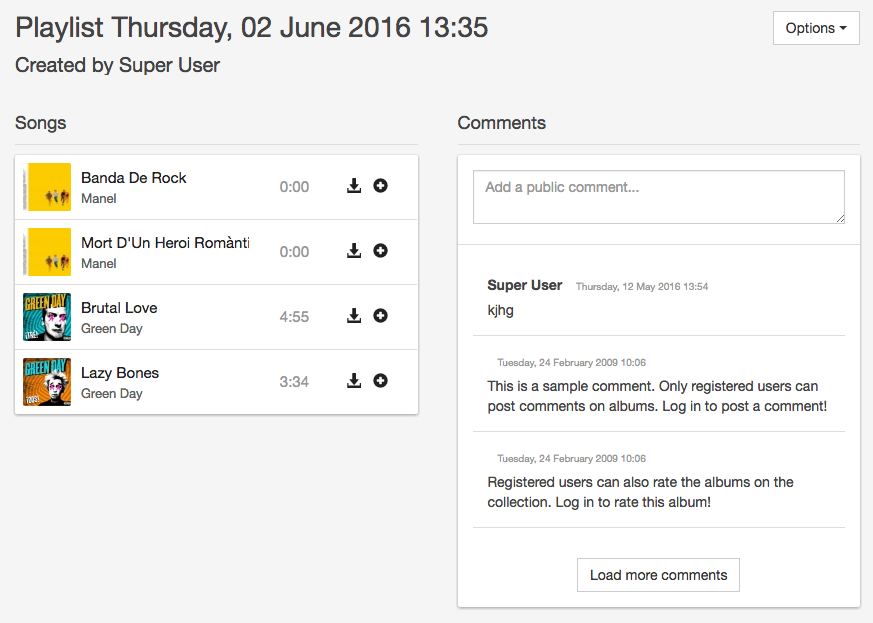
Task: Click plus icon next to Lazy Bones
Action: click(380, 381)
